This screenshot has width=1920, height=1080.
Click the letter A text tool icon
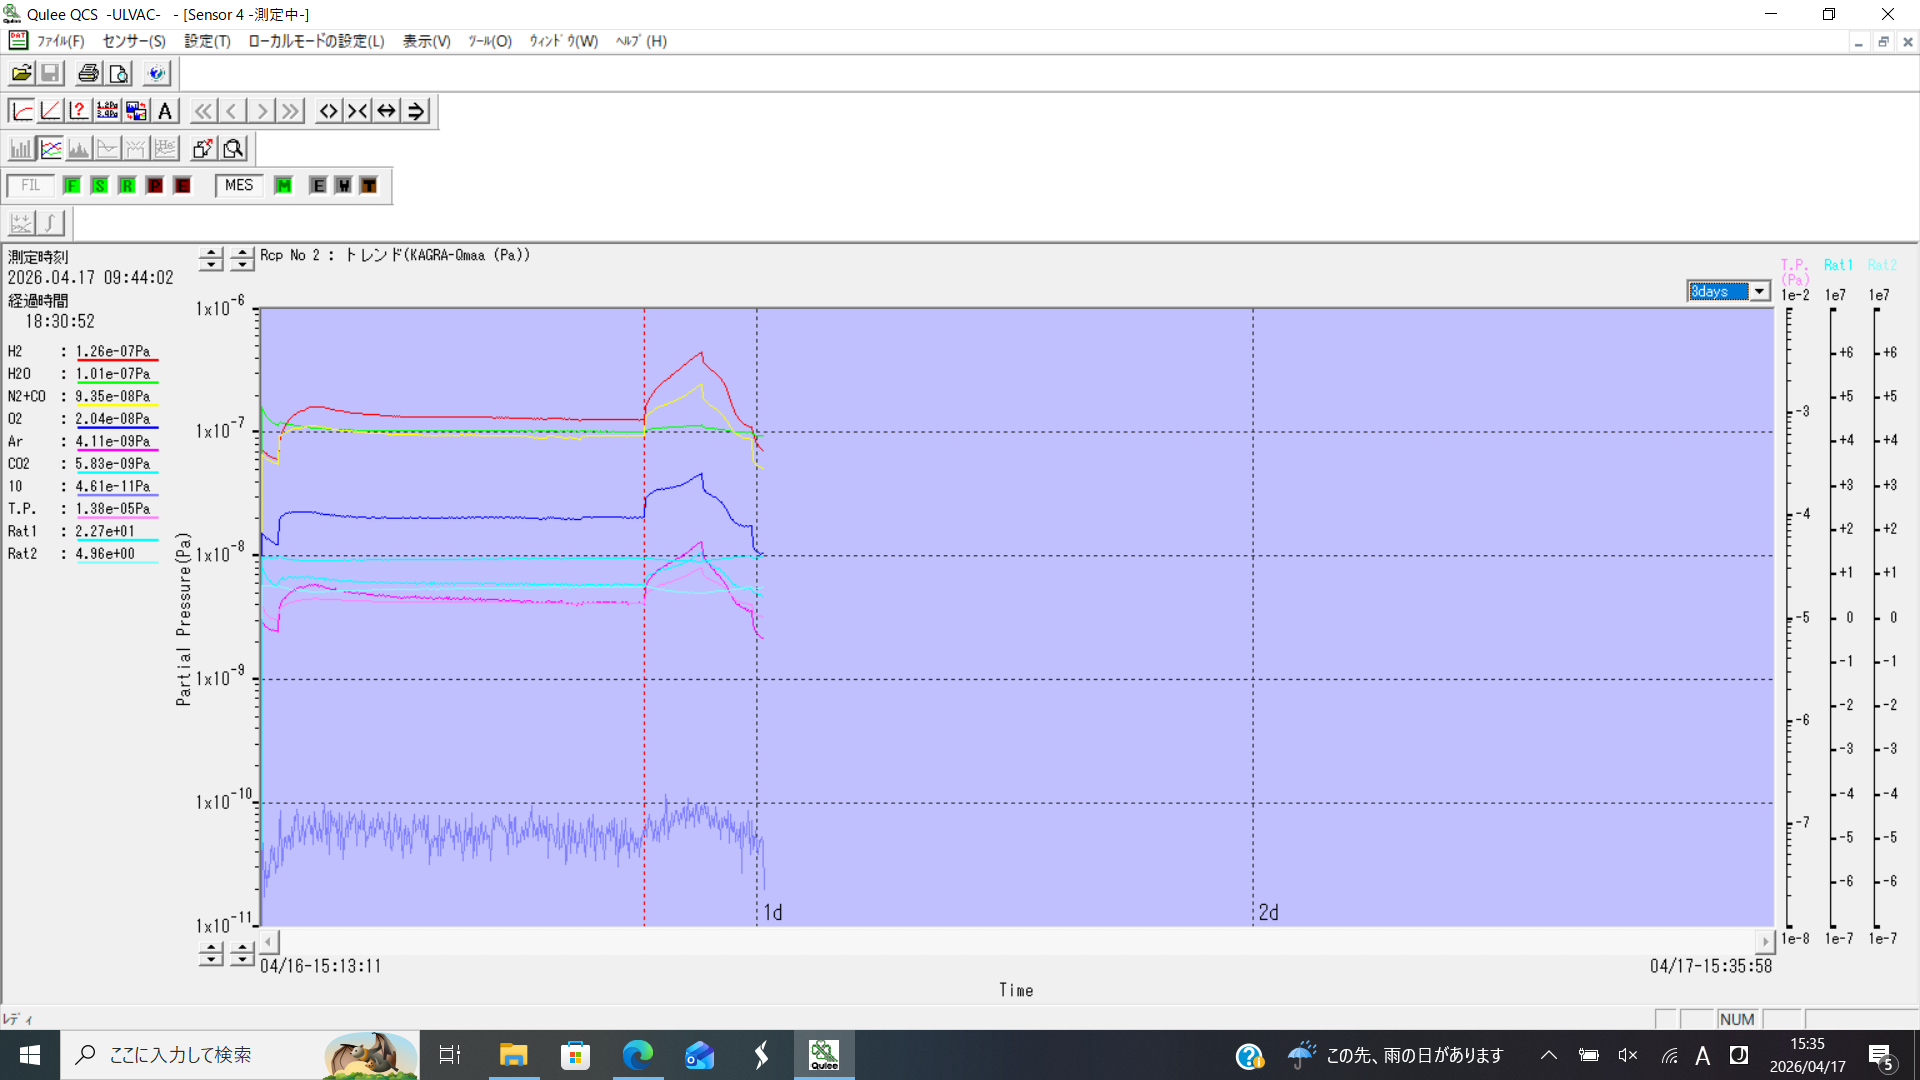[x=165, y=111]
